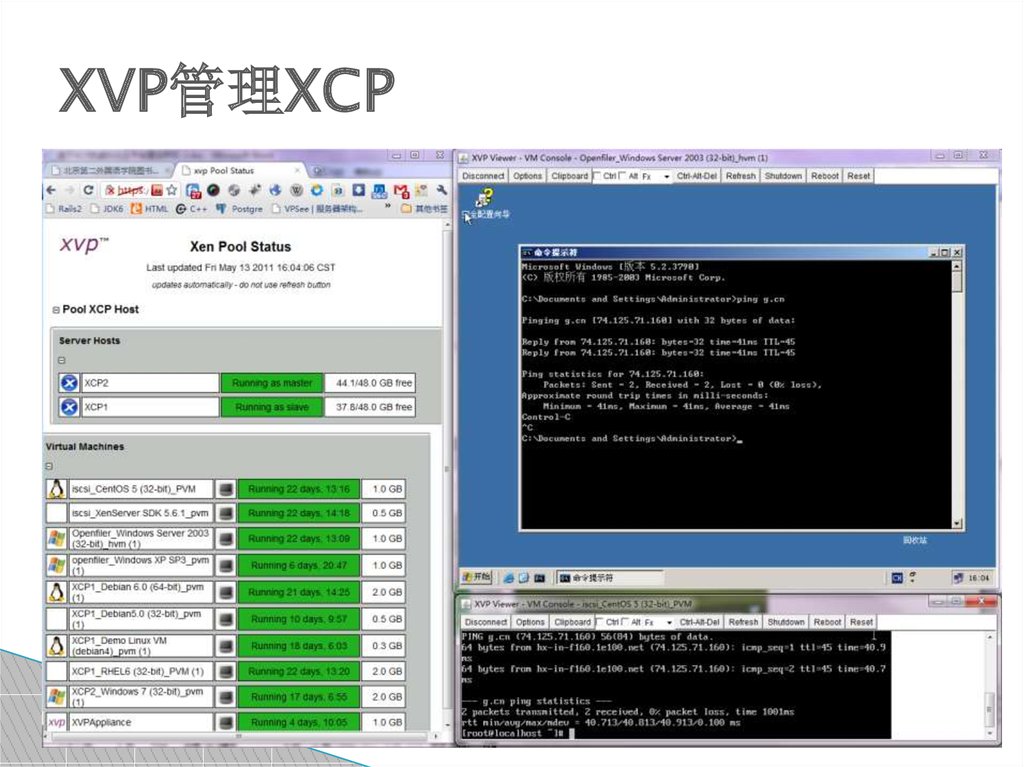Open the JDK6 bookmark

click(x=107, y=208)
